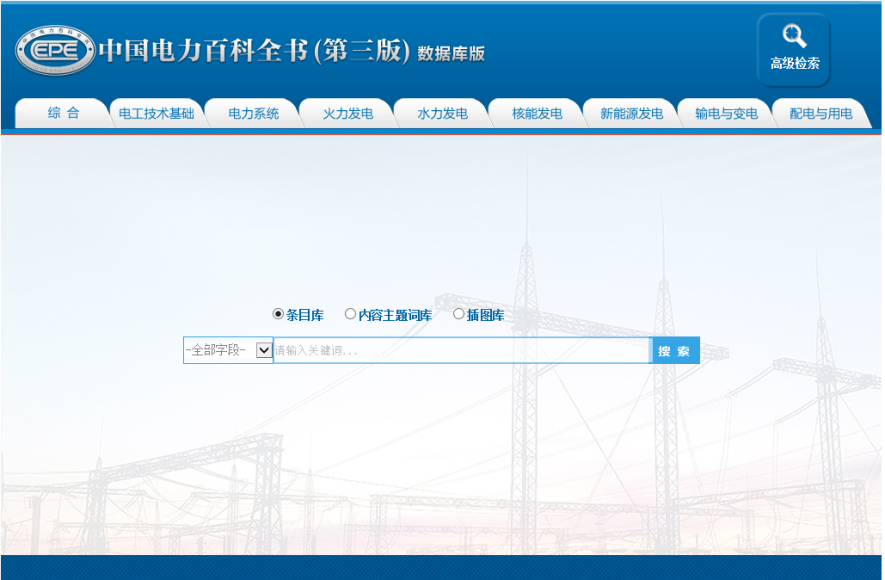Choose 内容主题词库 radio option
885x580 pixels.
pos(350,314)
